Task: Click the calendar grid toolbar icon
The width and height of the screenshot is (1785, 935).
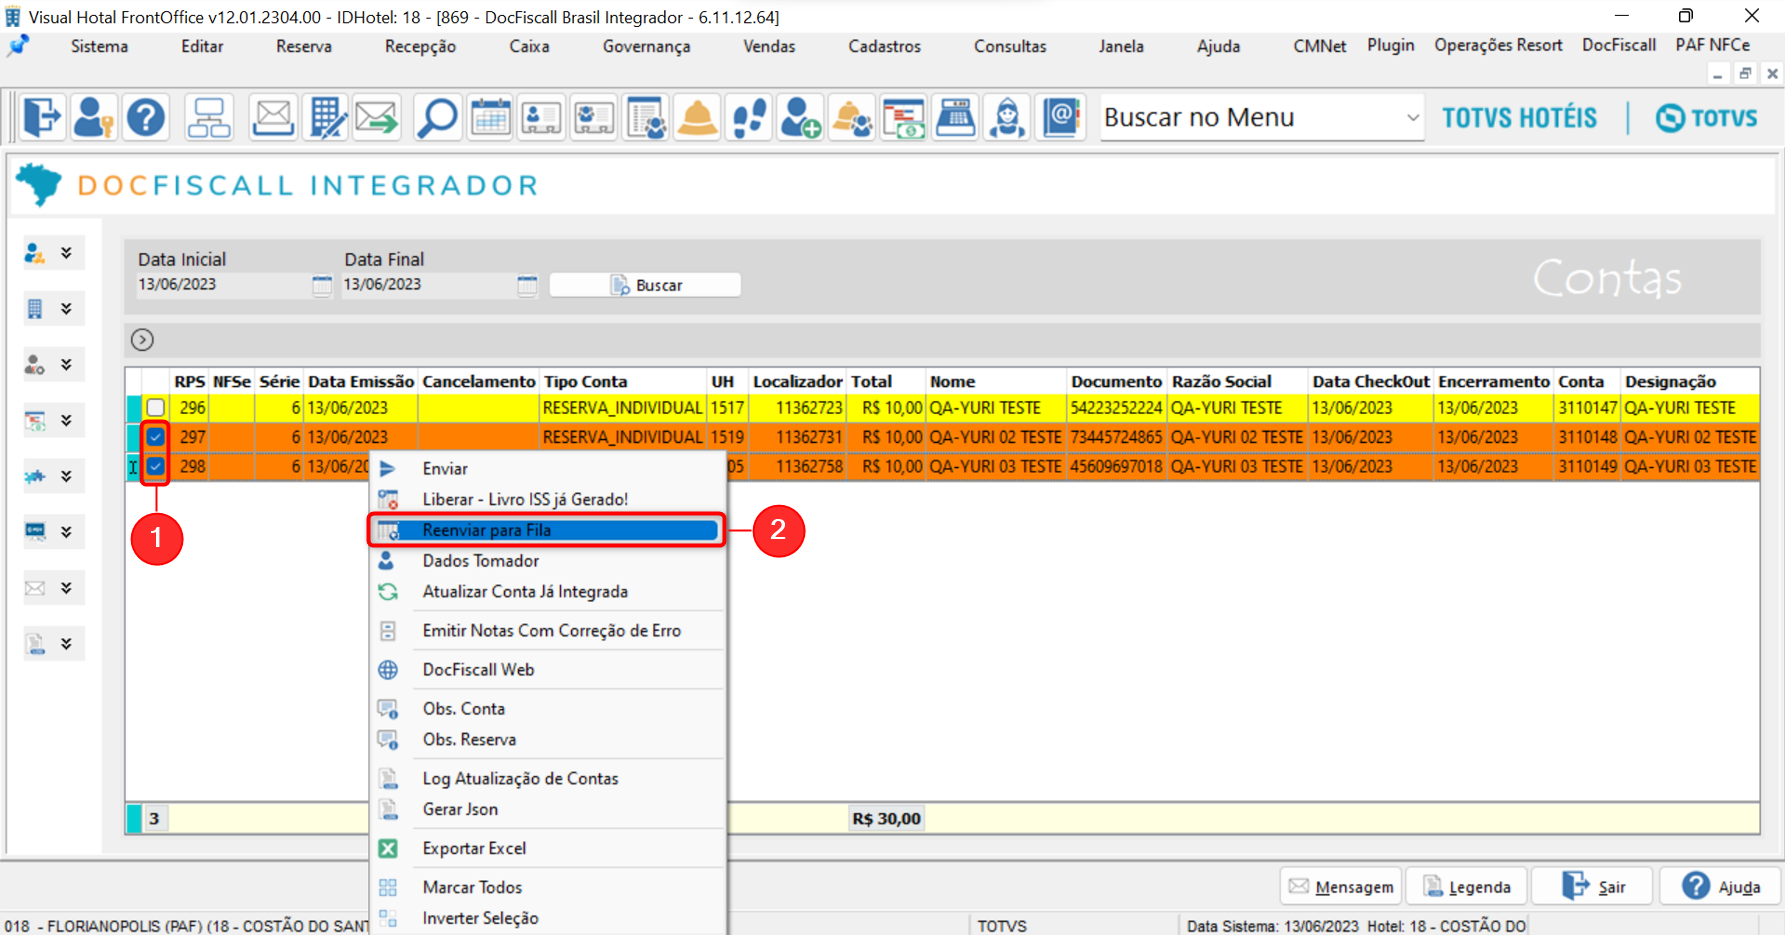Action: (490, 117)
